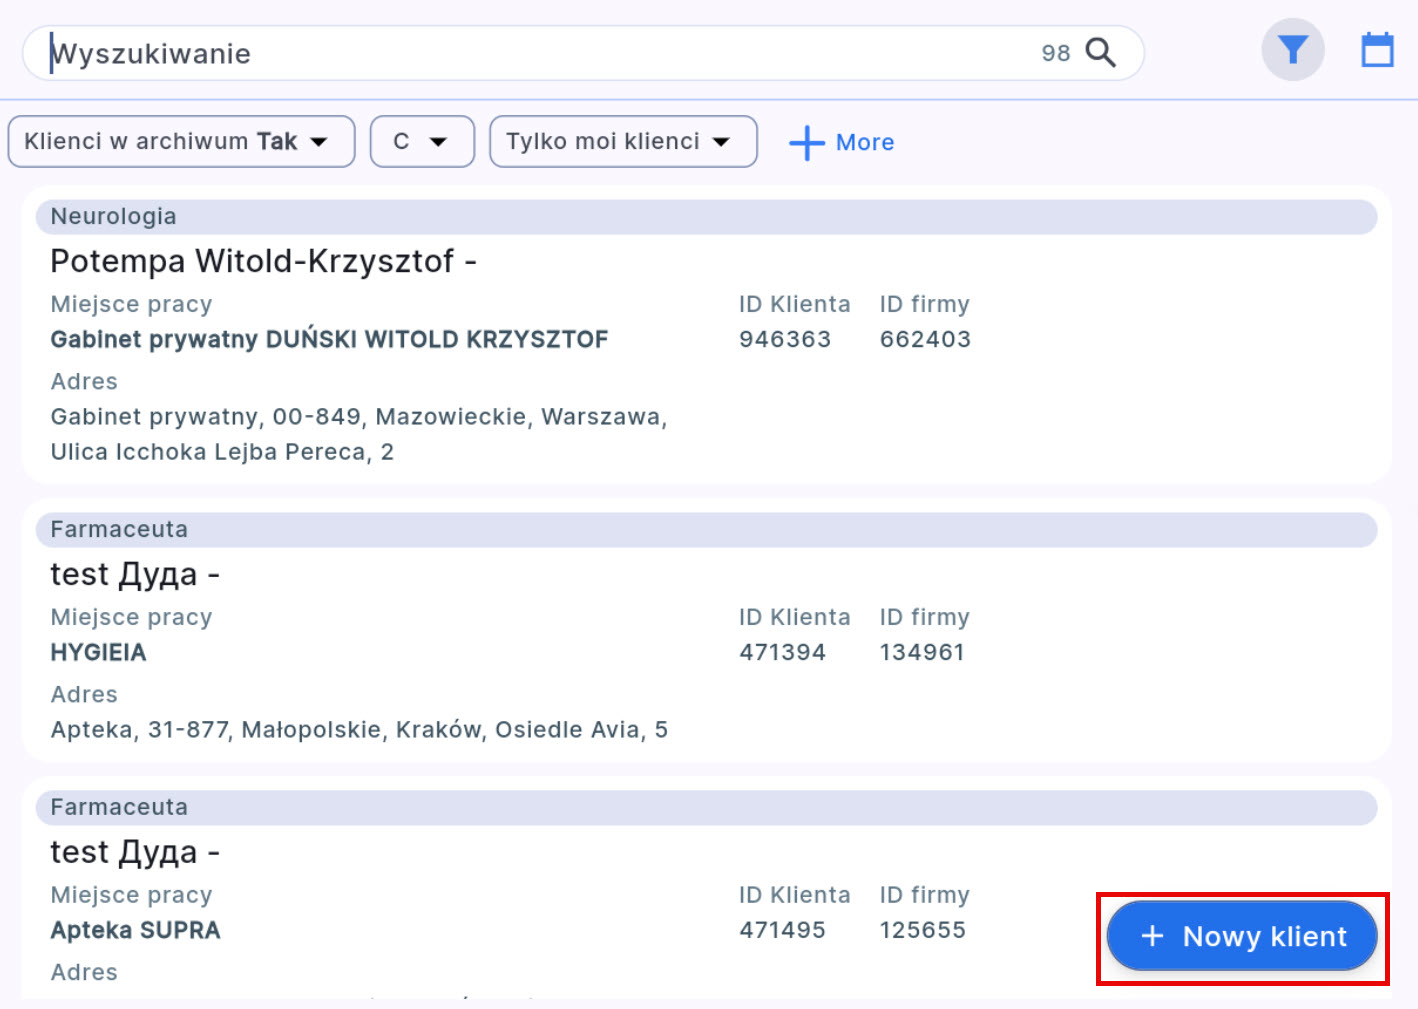Image resolution: width=1418 pixels, height=1009 pixels.
Task: Click the plus icon in Nowy klient button
Action: (1152, 936)
